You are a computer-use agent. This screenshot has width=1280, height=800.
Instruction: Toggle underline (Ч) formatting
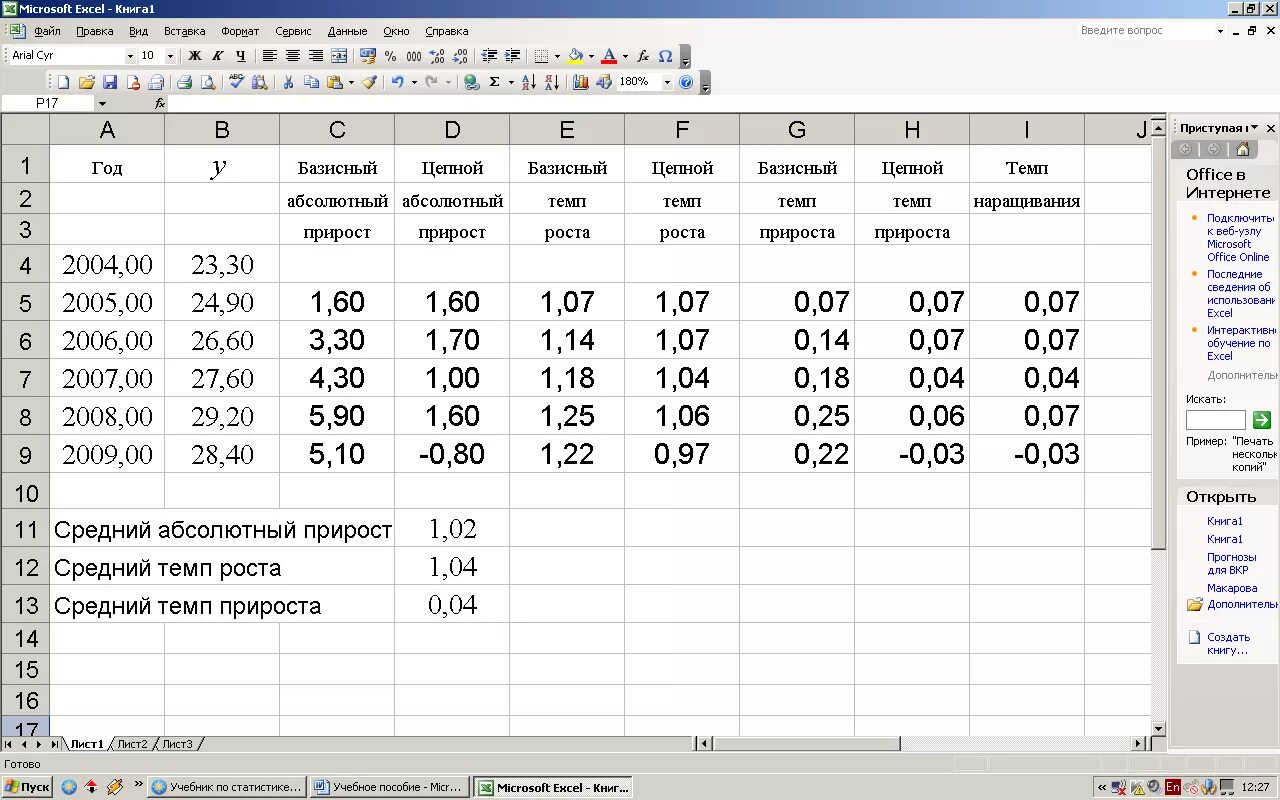coord(241,56)
